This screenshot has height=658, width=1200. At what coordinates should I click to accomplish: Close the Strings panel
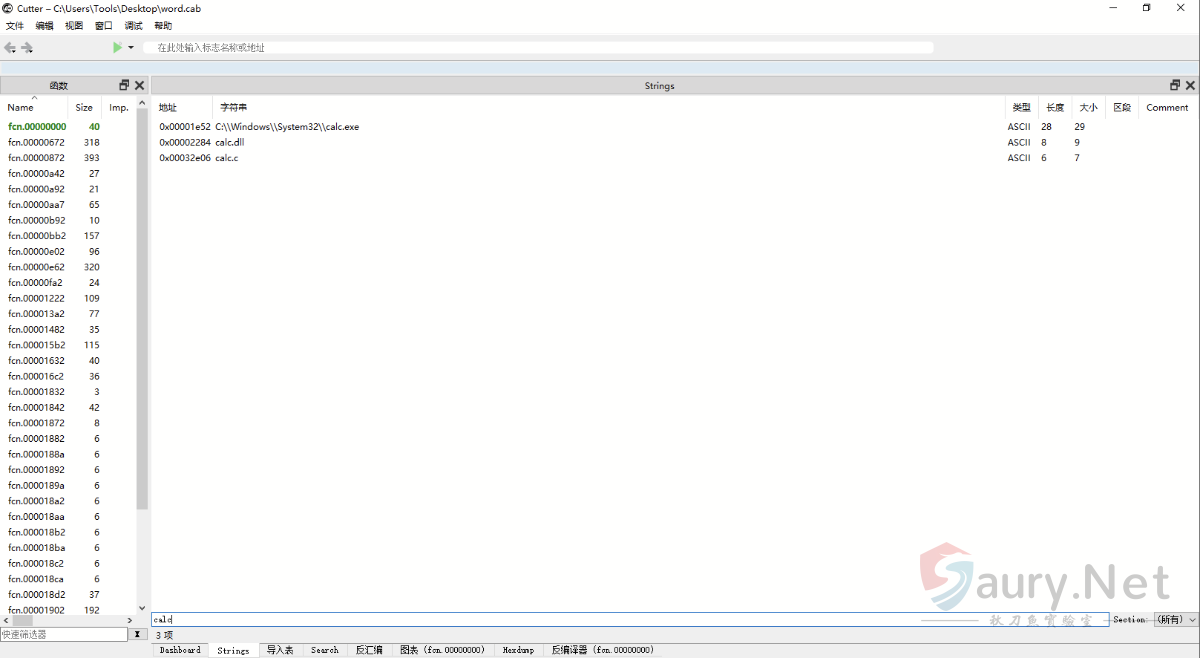click(x=1191, y=86)
